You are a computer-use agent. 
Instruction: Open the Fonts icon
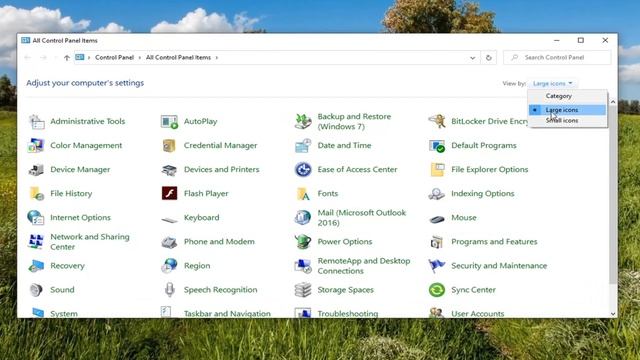303,194
